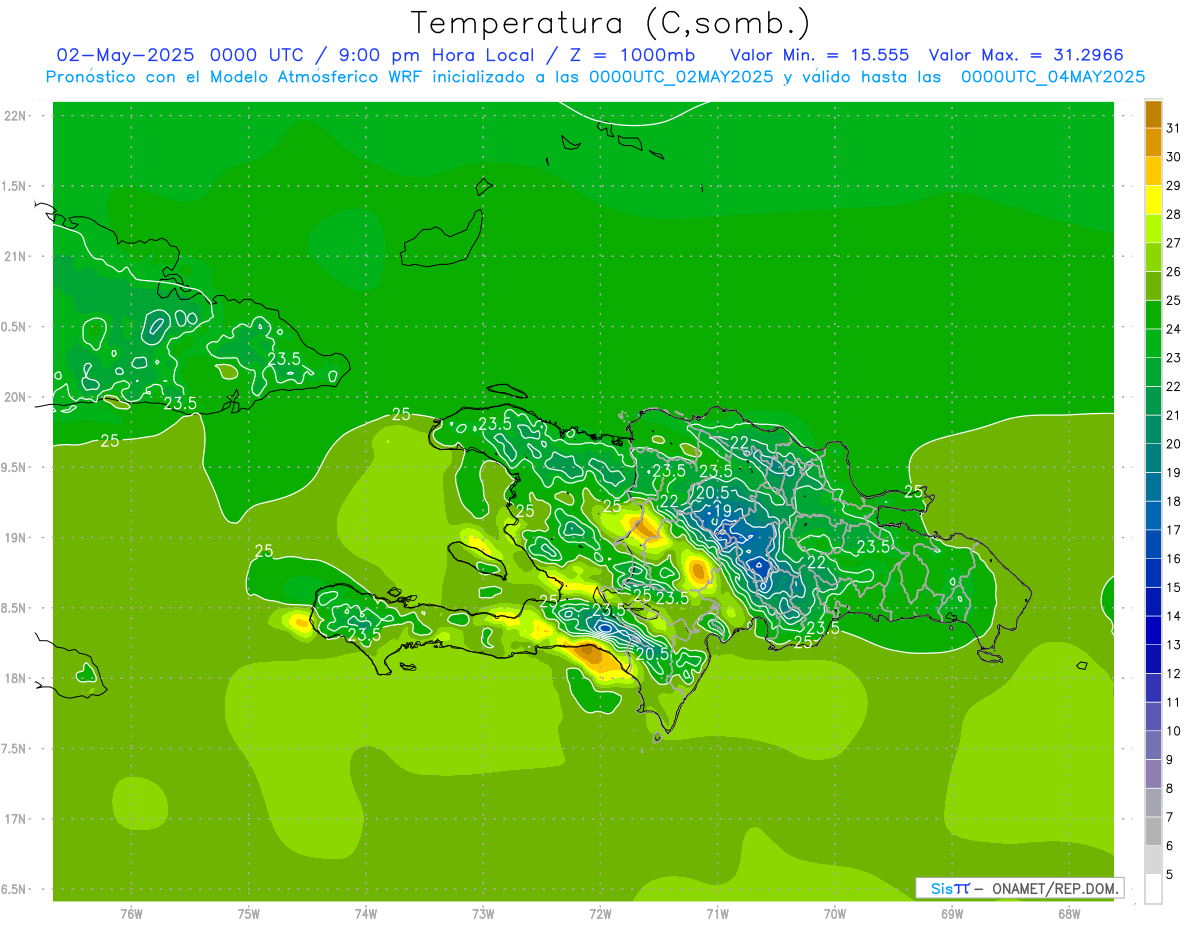Image resolution: width=1200 pixels, height=927 pixels.
Task: Click the '18N' latitude axis label
Action: [16, 679]
